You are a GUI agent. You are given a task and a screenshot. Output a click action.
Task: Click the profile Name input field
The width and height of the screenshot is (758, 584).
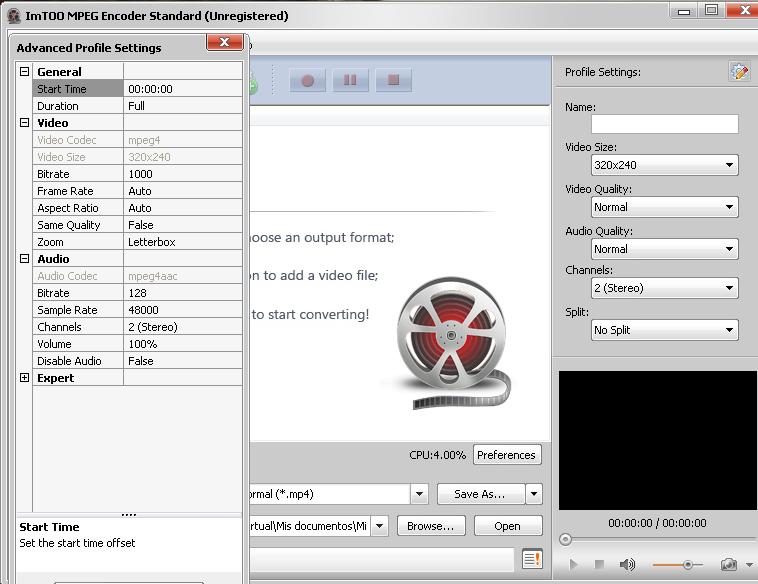tap(665, 124)
